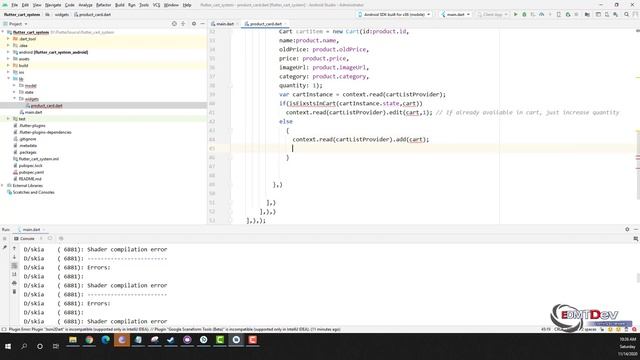Click the down arrow in Run console

[x=14, y=257]
